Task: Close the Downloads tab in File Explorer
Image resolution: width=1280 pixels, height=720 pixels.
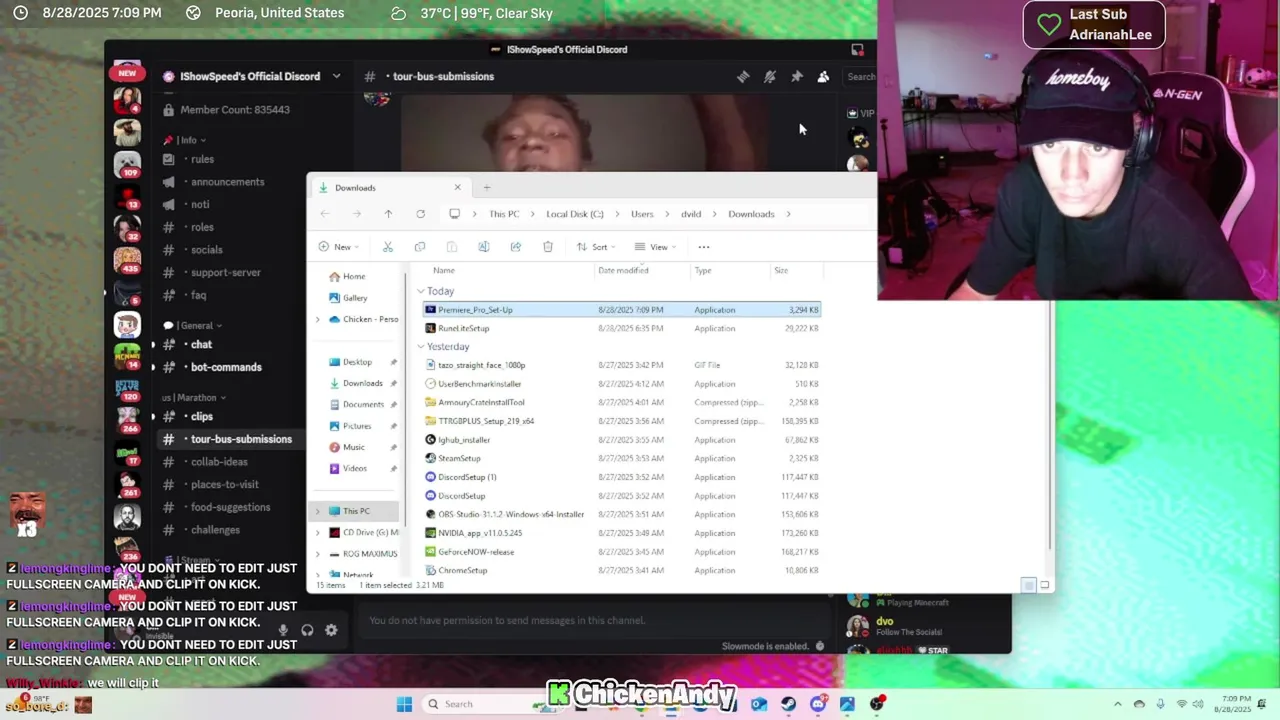Action: 458,187
